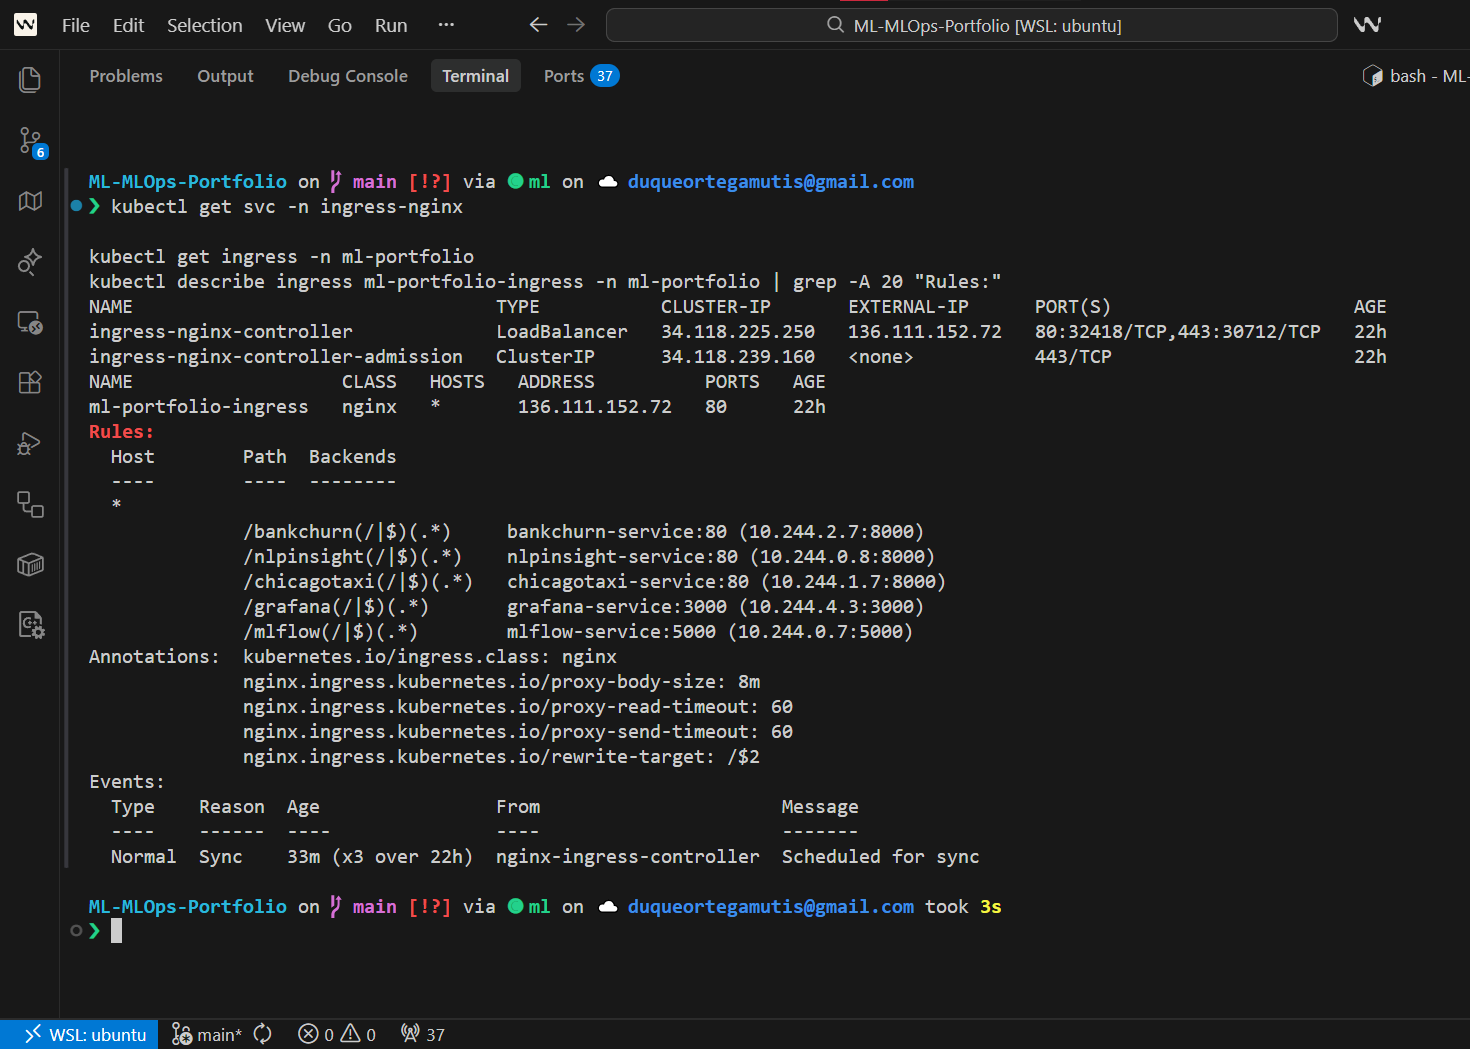Click the ML-MLOps-Portfolio search bar
Screen dimensions: 1470x1049
(971, 25)
